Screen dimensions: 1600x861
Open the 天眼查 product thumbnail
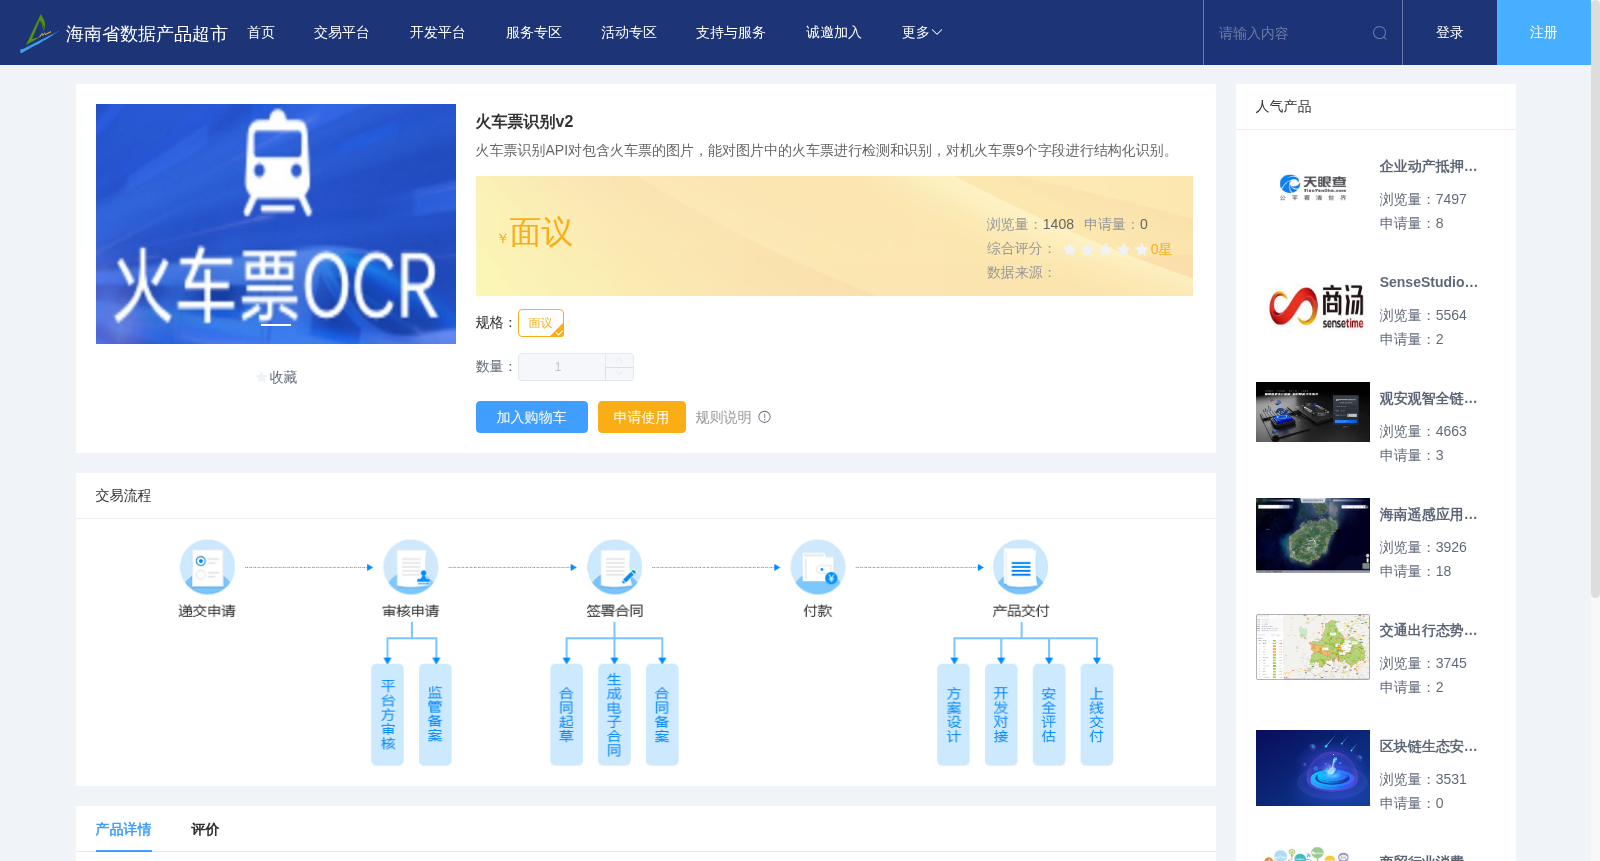coord(1313,188)
